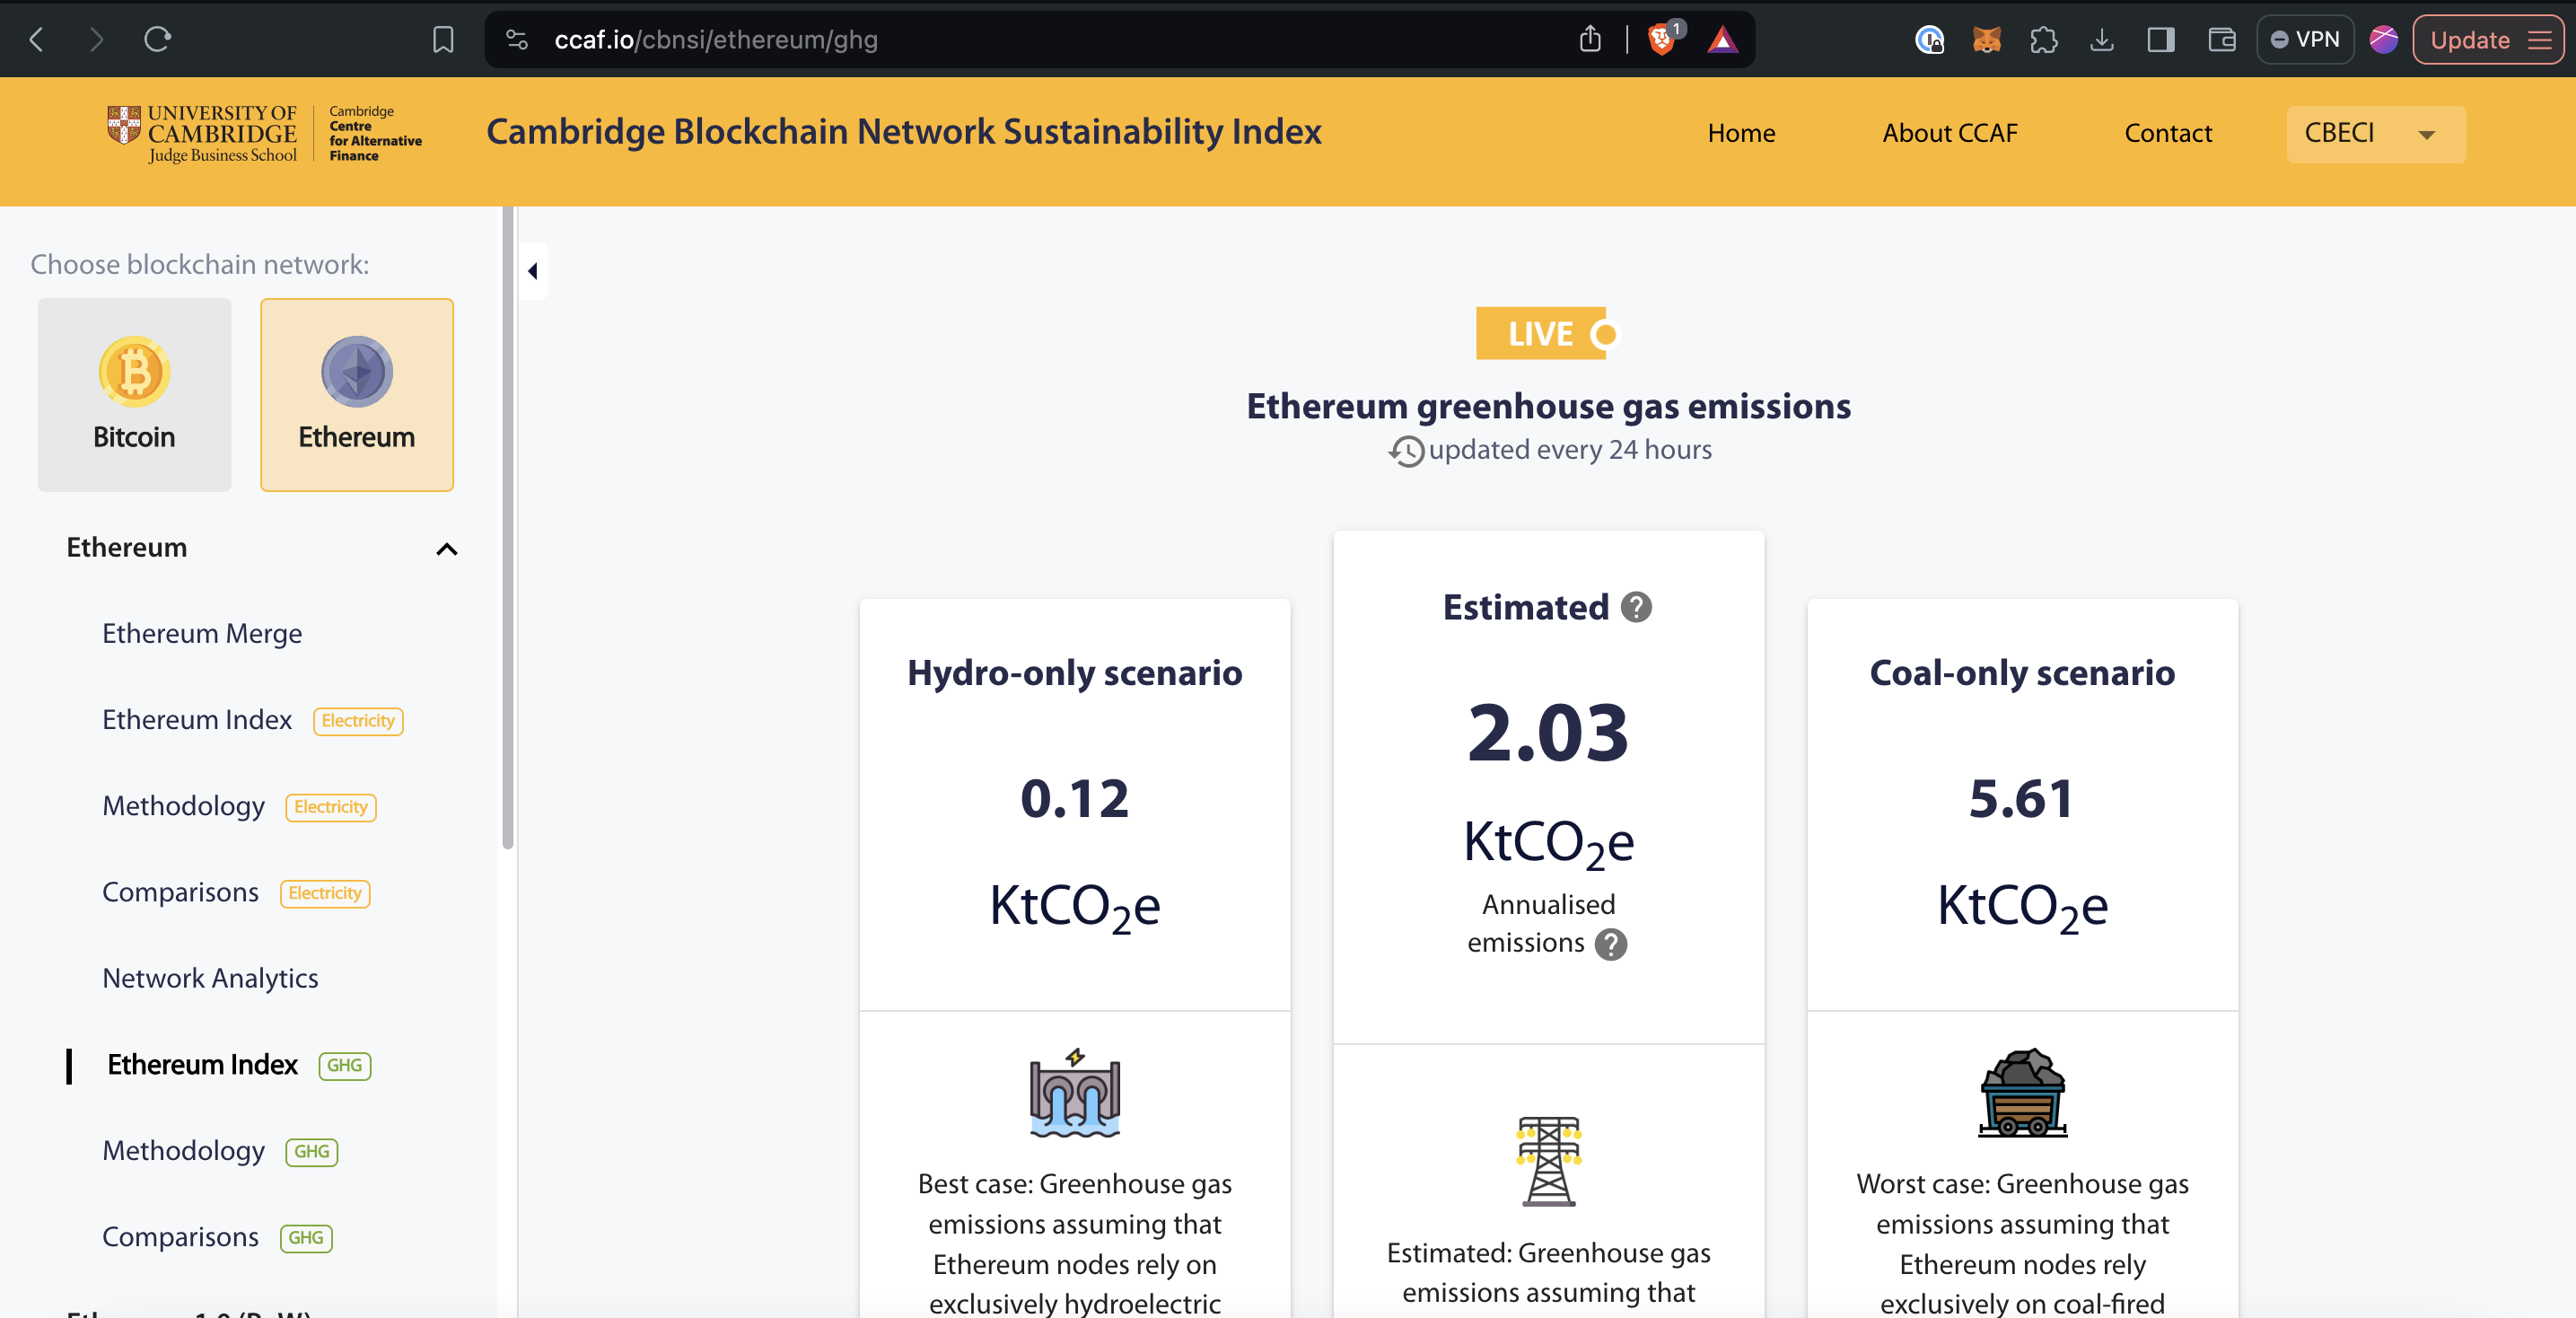
Task: Open the MetaMask fox extension
Action: (x=1986, y=40)
